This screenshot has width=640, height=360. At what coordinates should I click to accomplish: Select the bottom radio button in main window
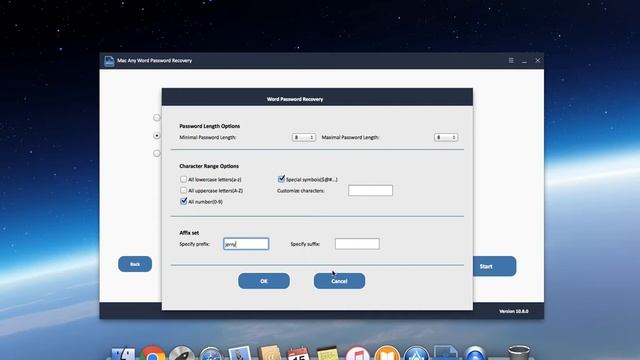[157, 153]
